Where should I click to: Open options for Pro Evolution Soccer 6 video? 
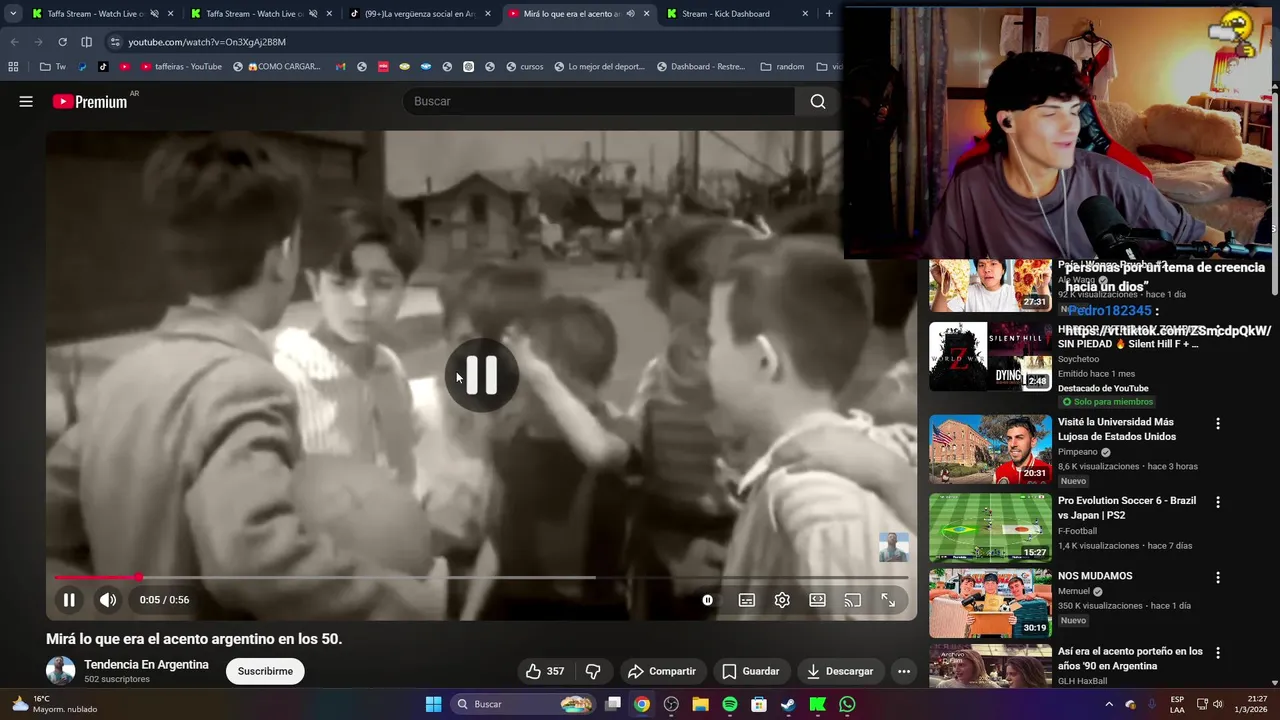pos(1218,502)
